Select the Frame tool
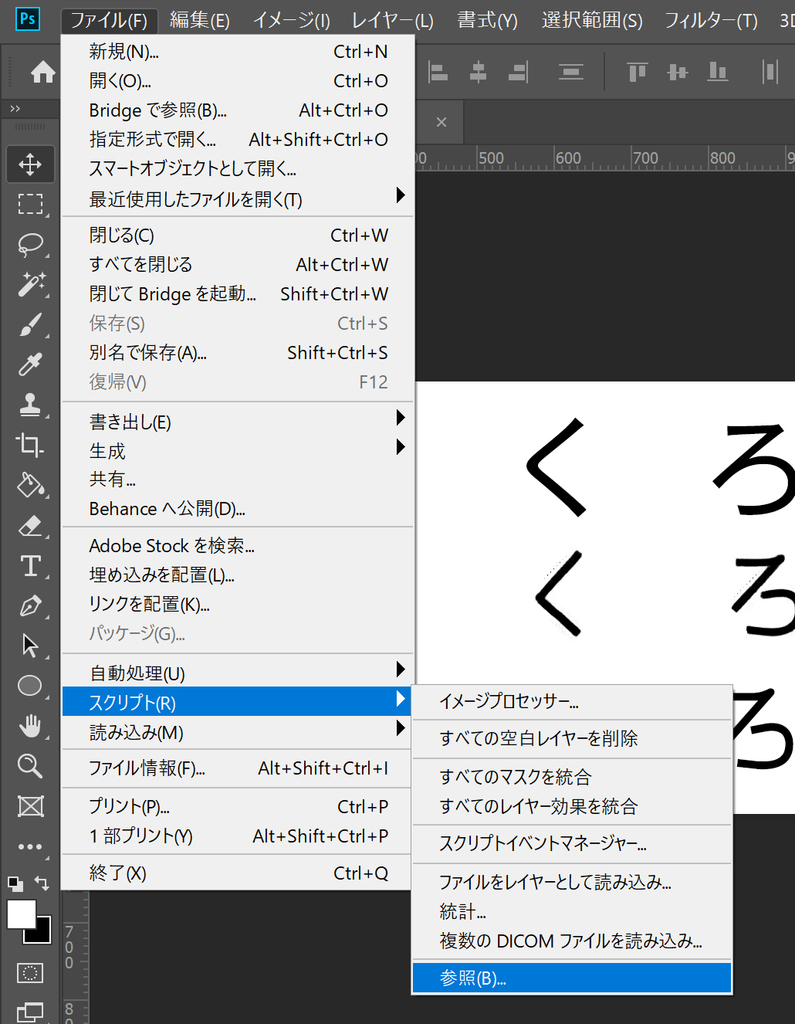The width and height of the screenshot is (795, 1024). pyautogui.click(x=30, y=807)
